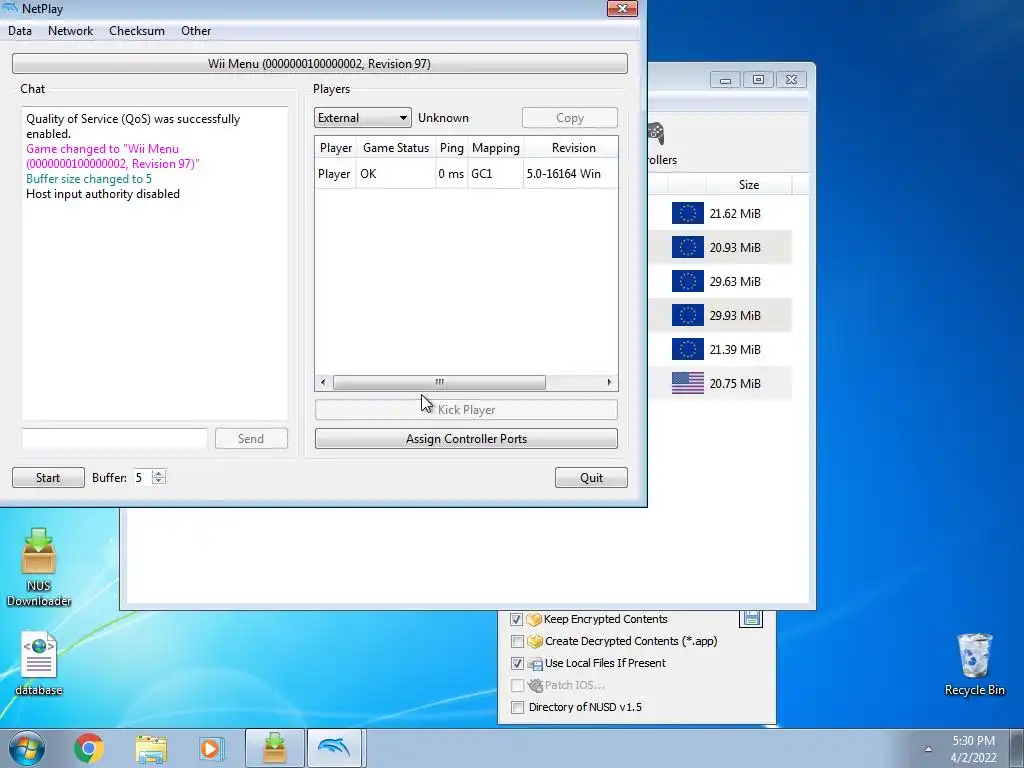Click the Wii Menu game selection button
The width and height of the screenshot is (1024, 768).
click(x=319, y=63)
